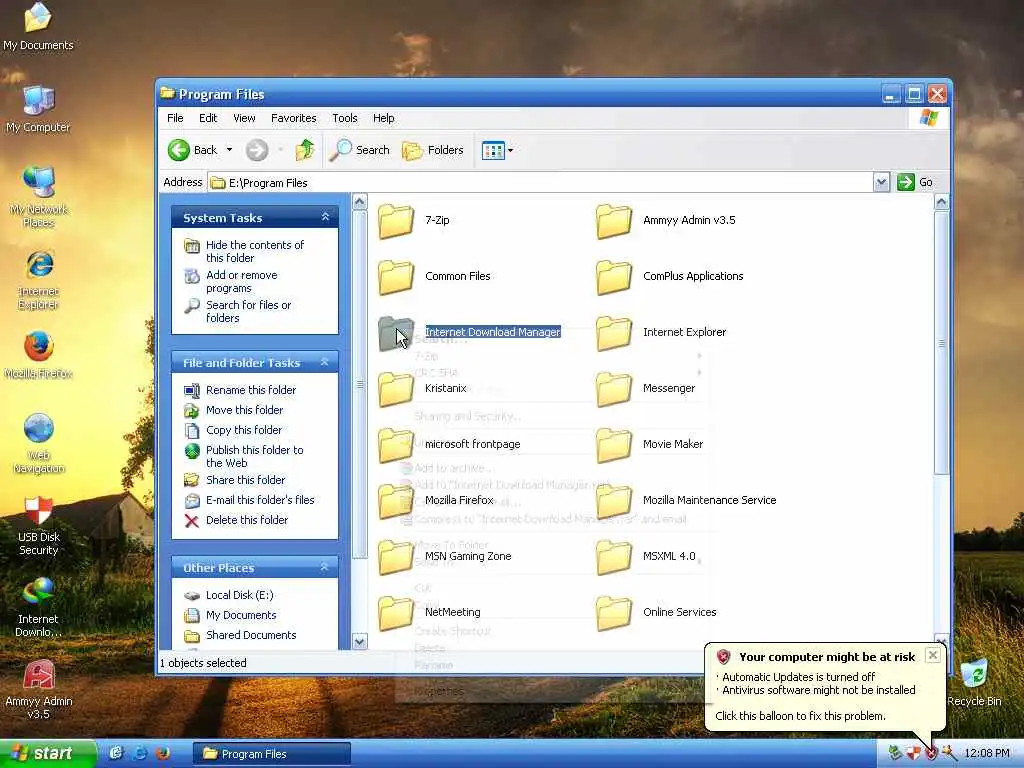Click Search for files or folders link
Viewport: 1024px width, 768px height.
248,312
